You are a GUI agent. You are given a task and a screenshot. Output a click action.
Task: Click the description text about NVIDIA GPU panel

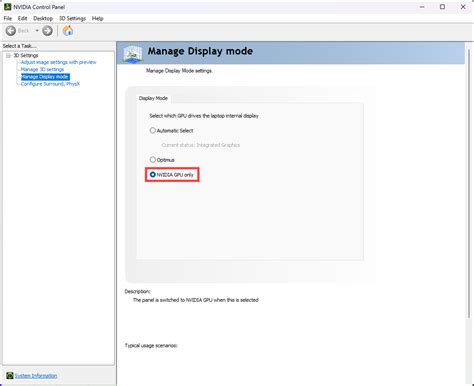[x=196, y=300]
